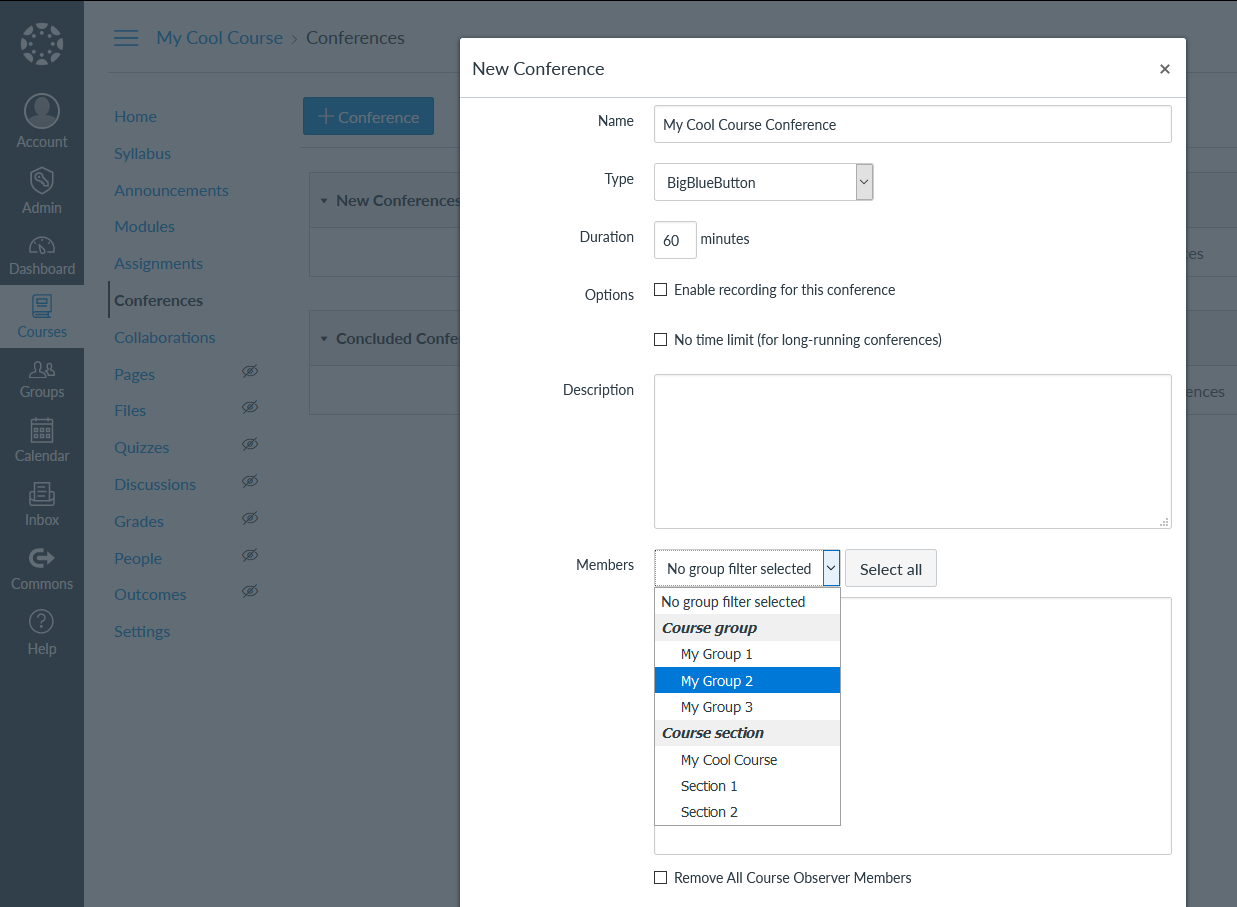Open Assignments in course navigation

point(158,263)
